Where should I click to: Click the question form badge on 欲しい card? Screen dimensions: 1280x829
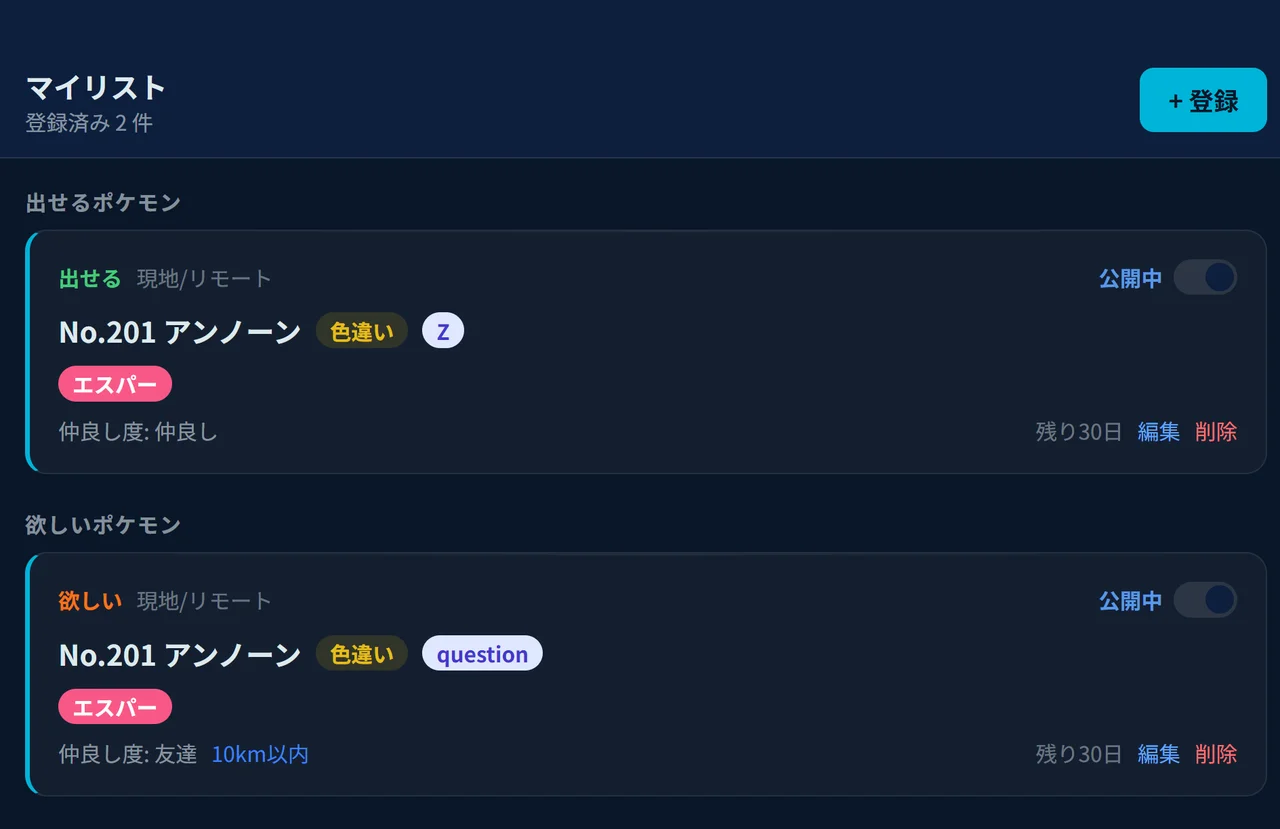point(482,653)
